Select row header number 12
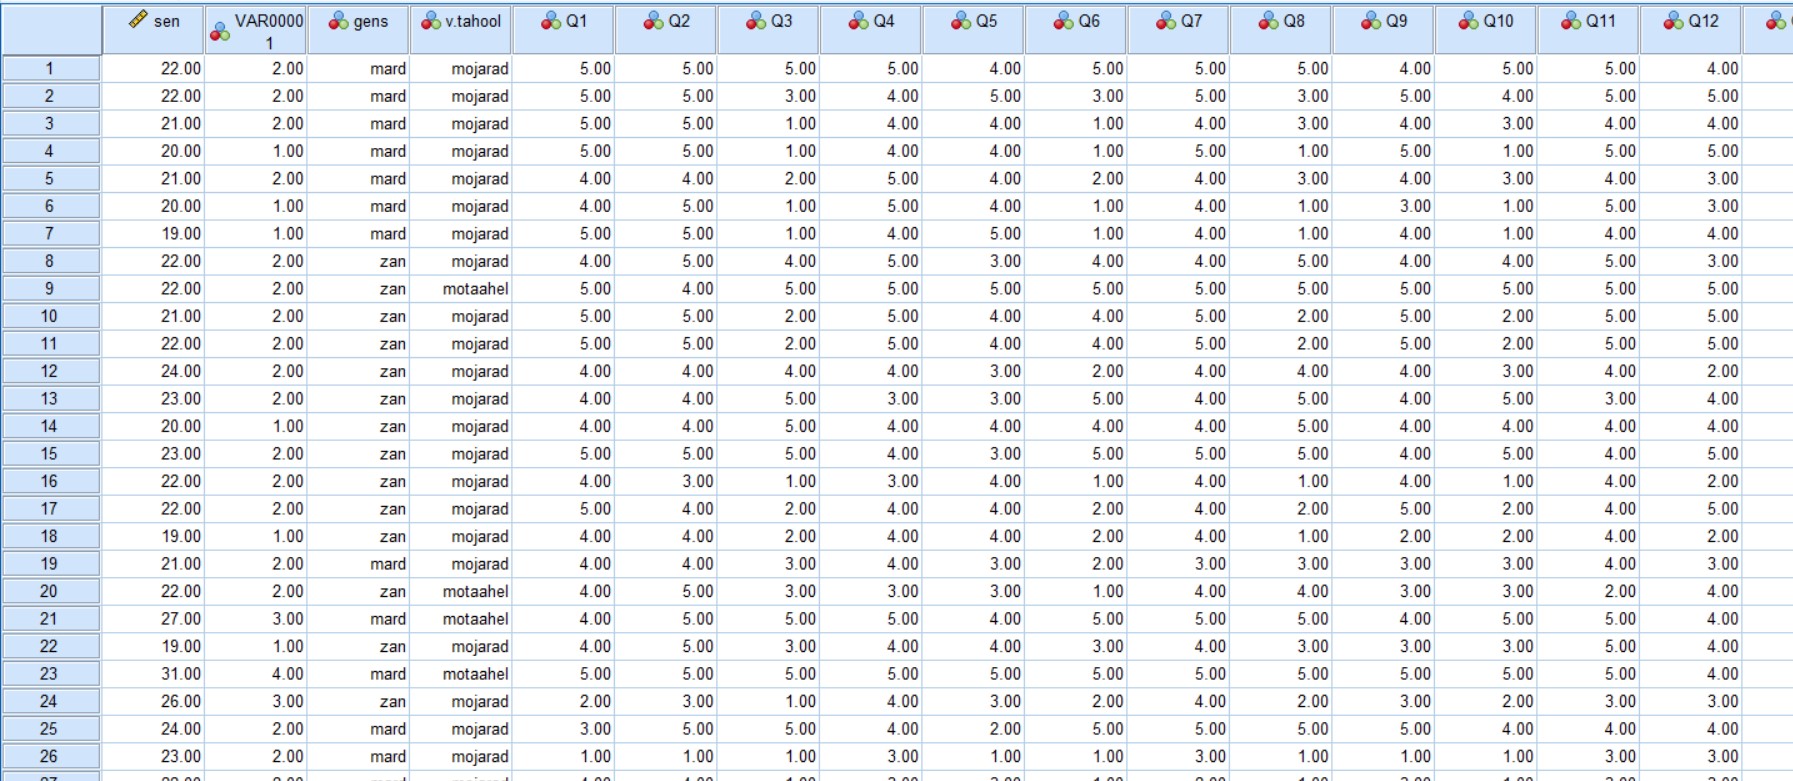 [x=50, y=371]
